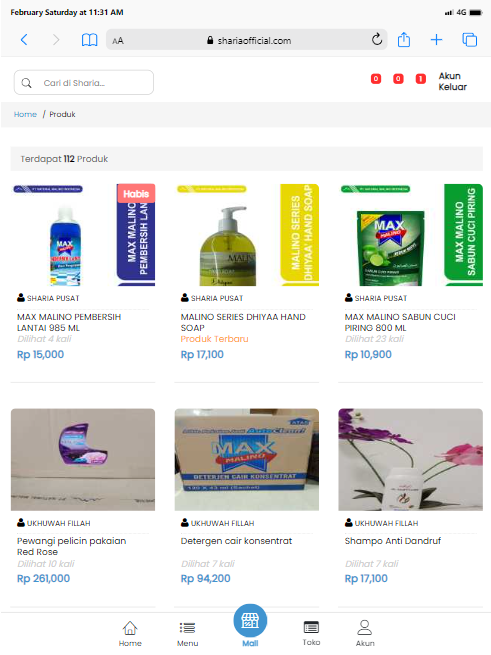Tap the AA reader text-size control

[x=118, y=41]
